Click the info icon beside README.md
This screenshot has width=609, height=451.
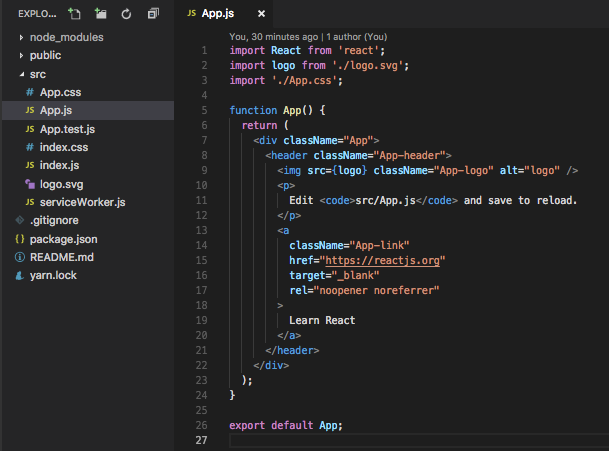point(20,257)
